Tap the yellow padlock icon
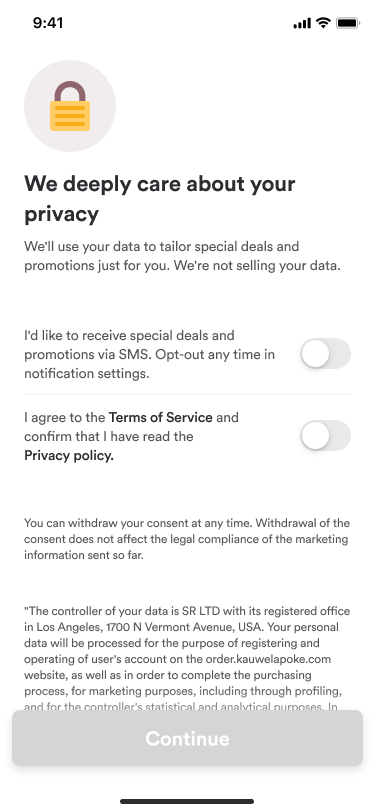Image resolution: width=375 pixels, height=812 pixels. [70, 106]
